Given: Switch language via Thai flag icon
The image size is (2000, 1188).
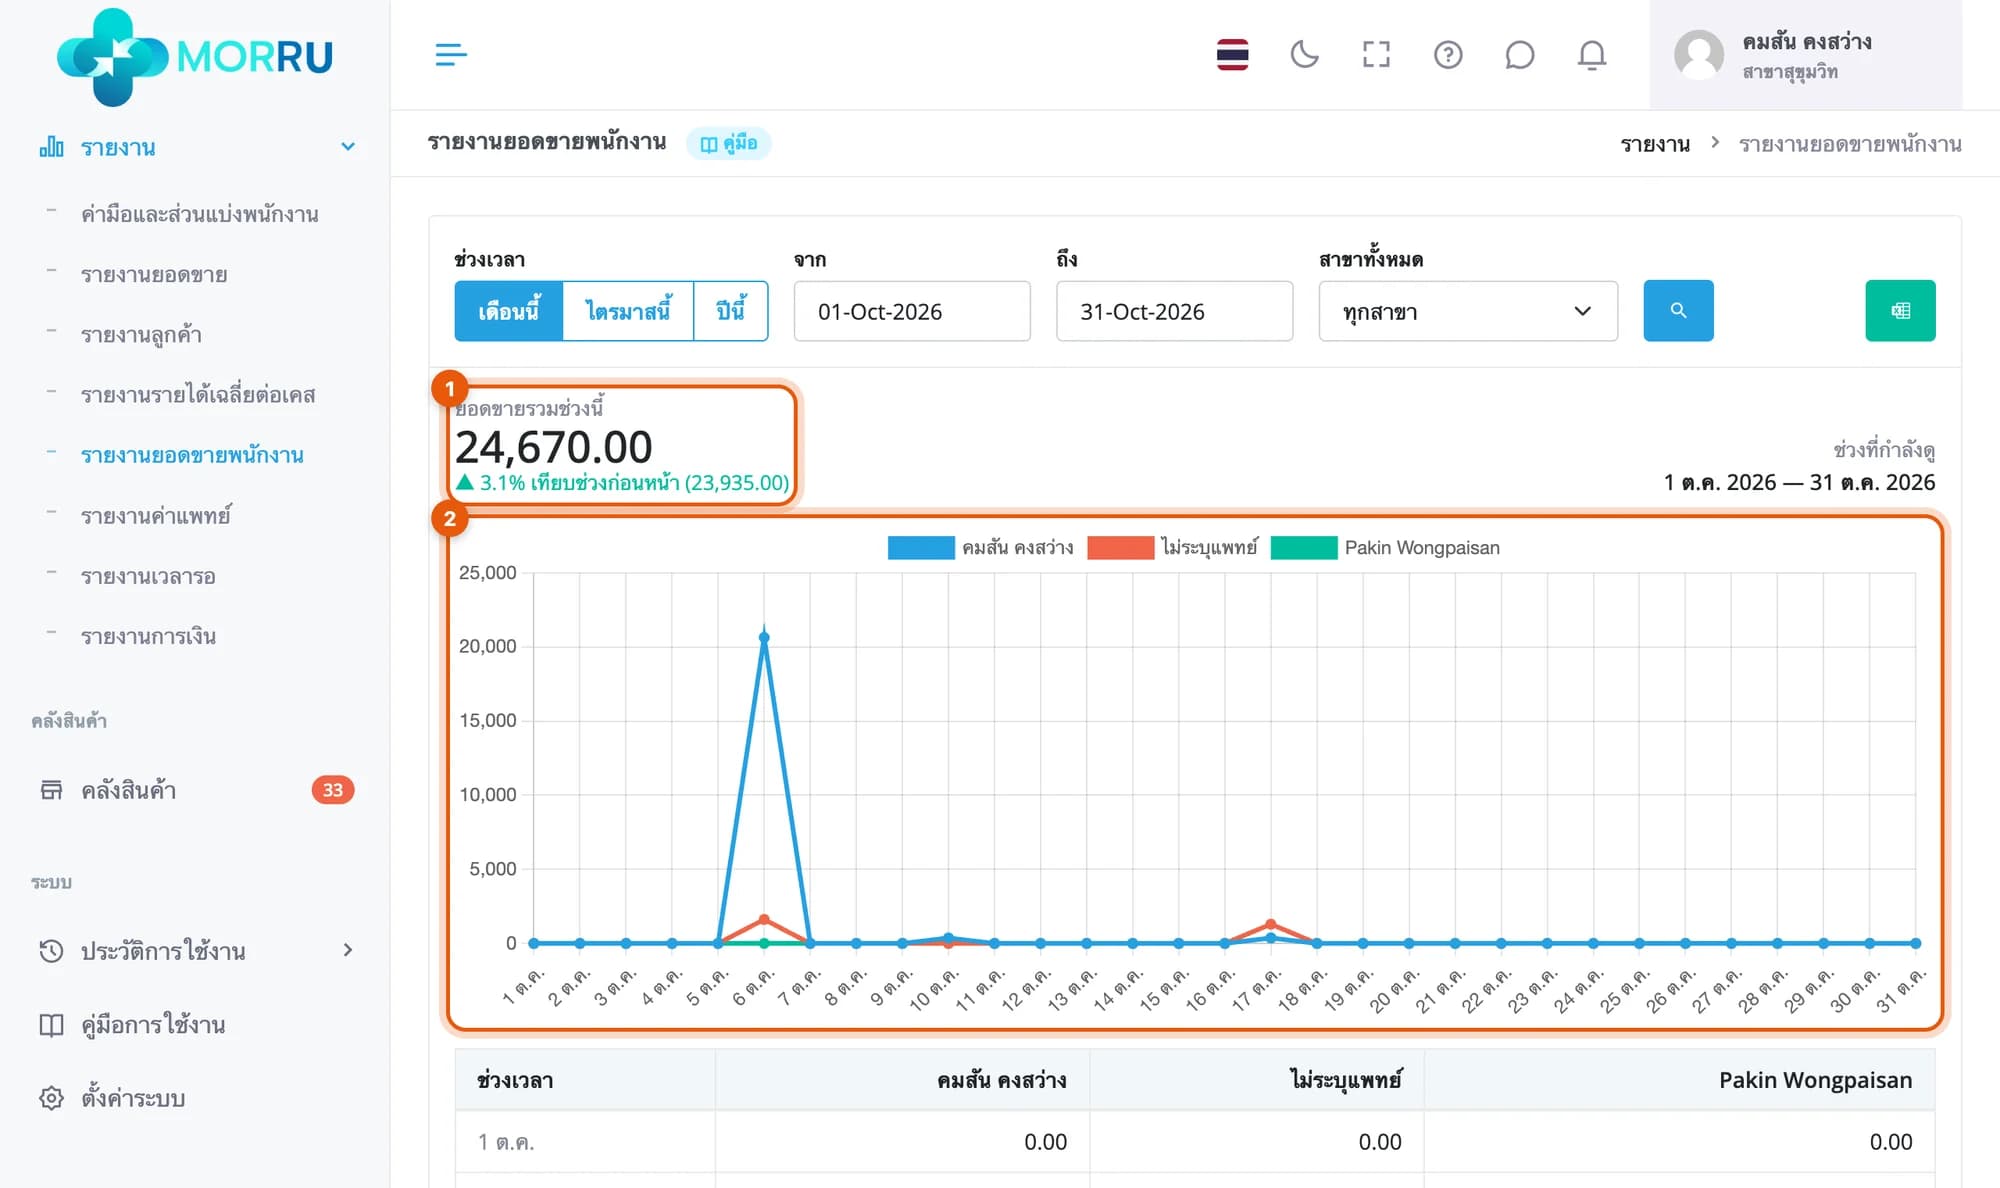Looking at the screenshot, I should (x=1232, y=54).
